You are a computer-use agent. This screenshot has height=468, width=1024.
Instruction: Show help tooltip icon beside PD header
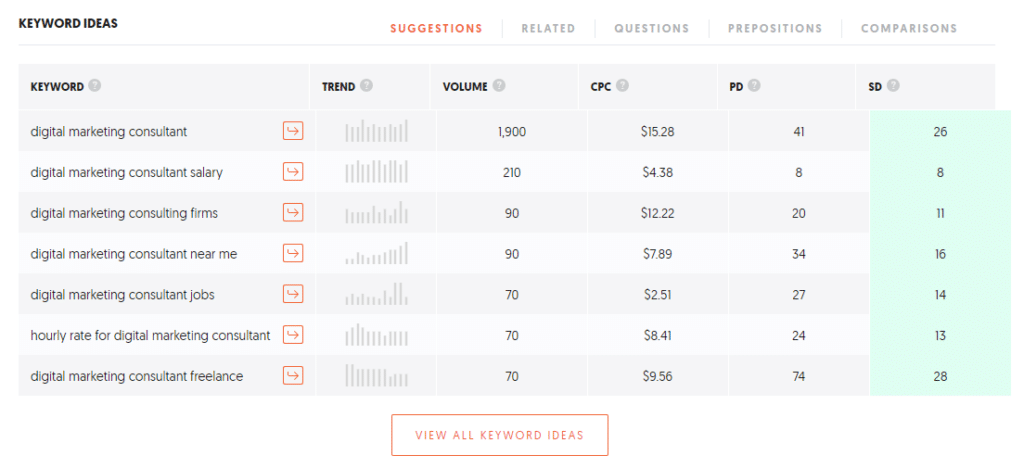pos(754,86)
